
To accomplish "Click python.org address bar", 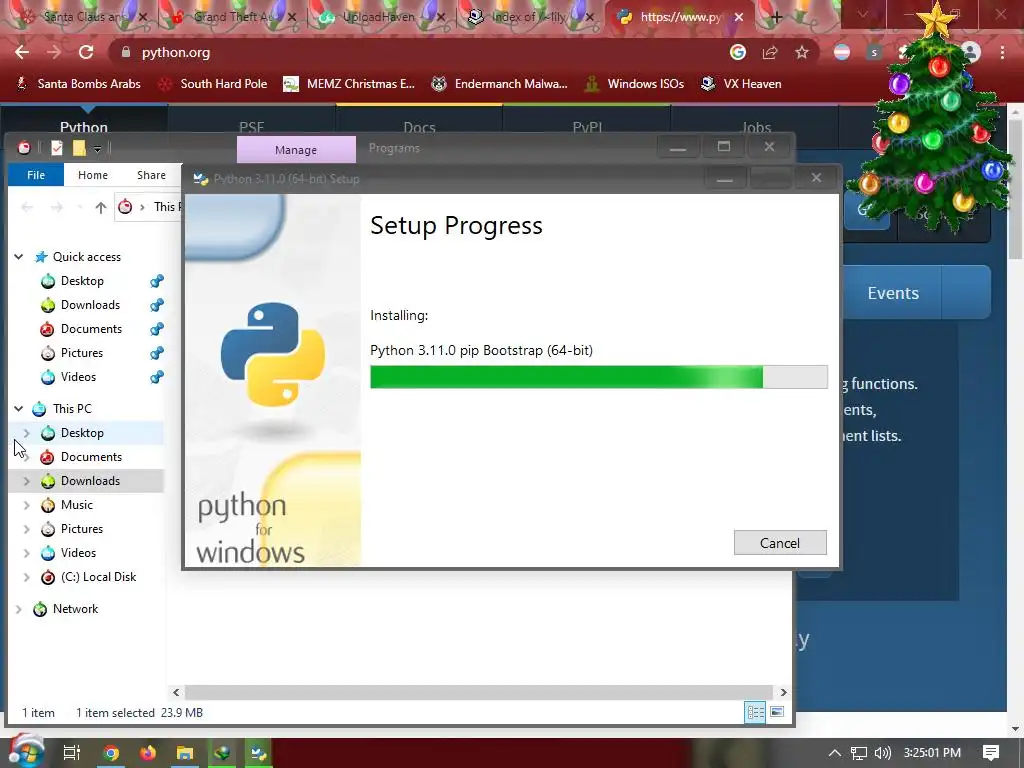I will pyautogui.click(x=418, y=52).
